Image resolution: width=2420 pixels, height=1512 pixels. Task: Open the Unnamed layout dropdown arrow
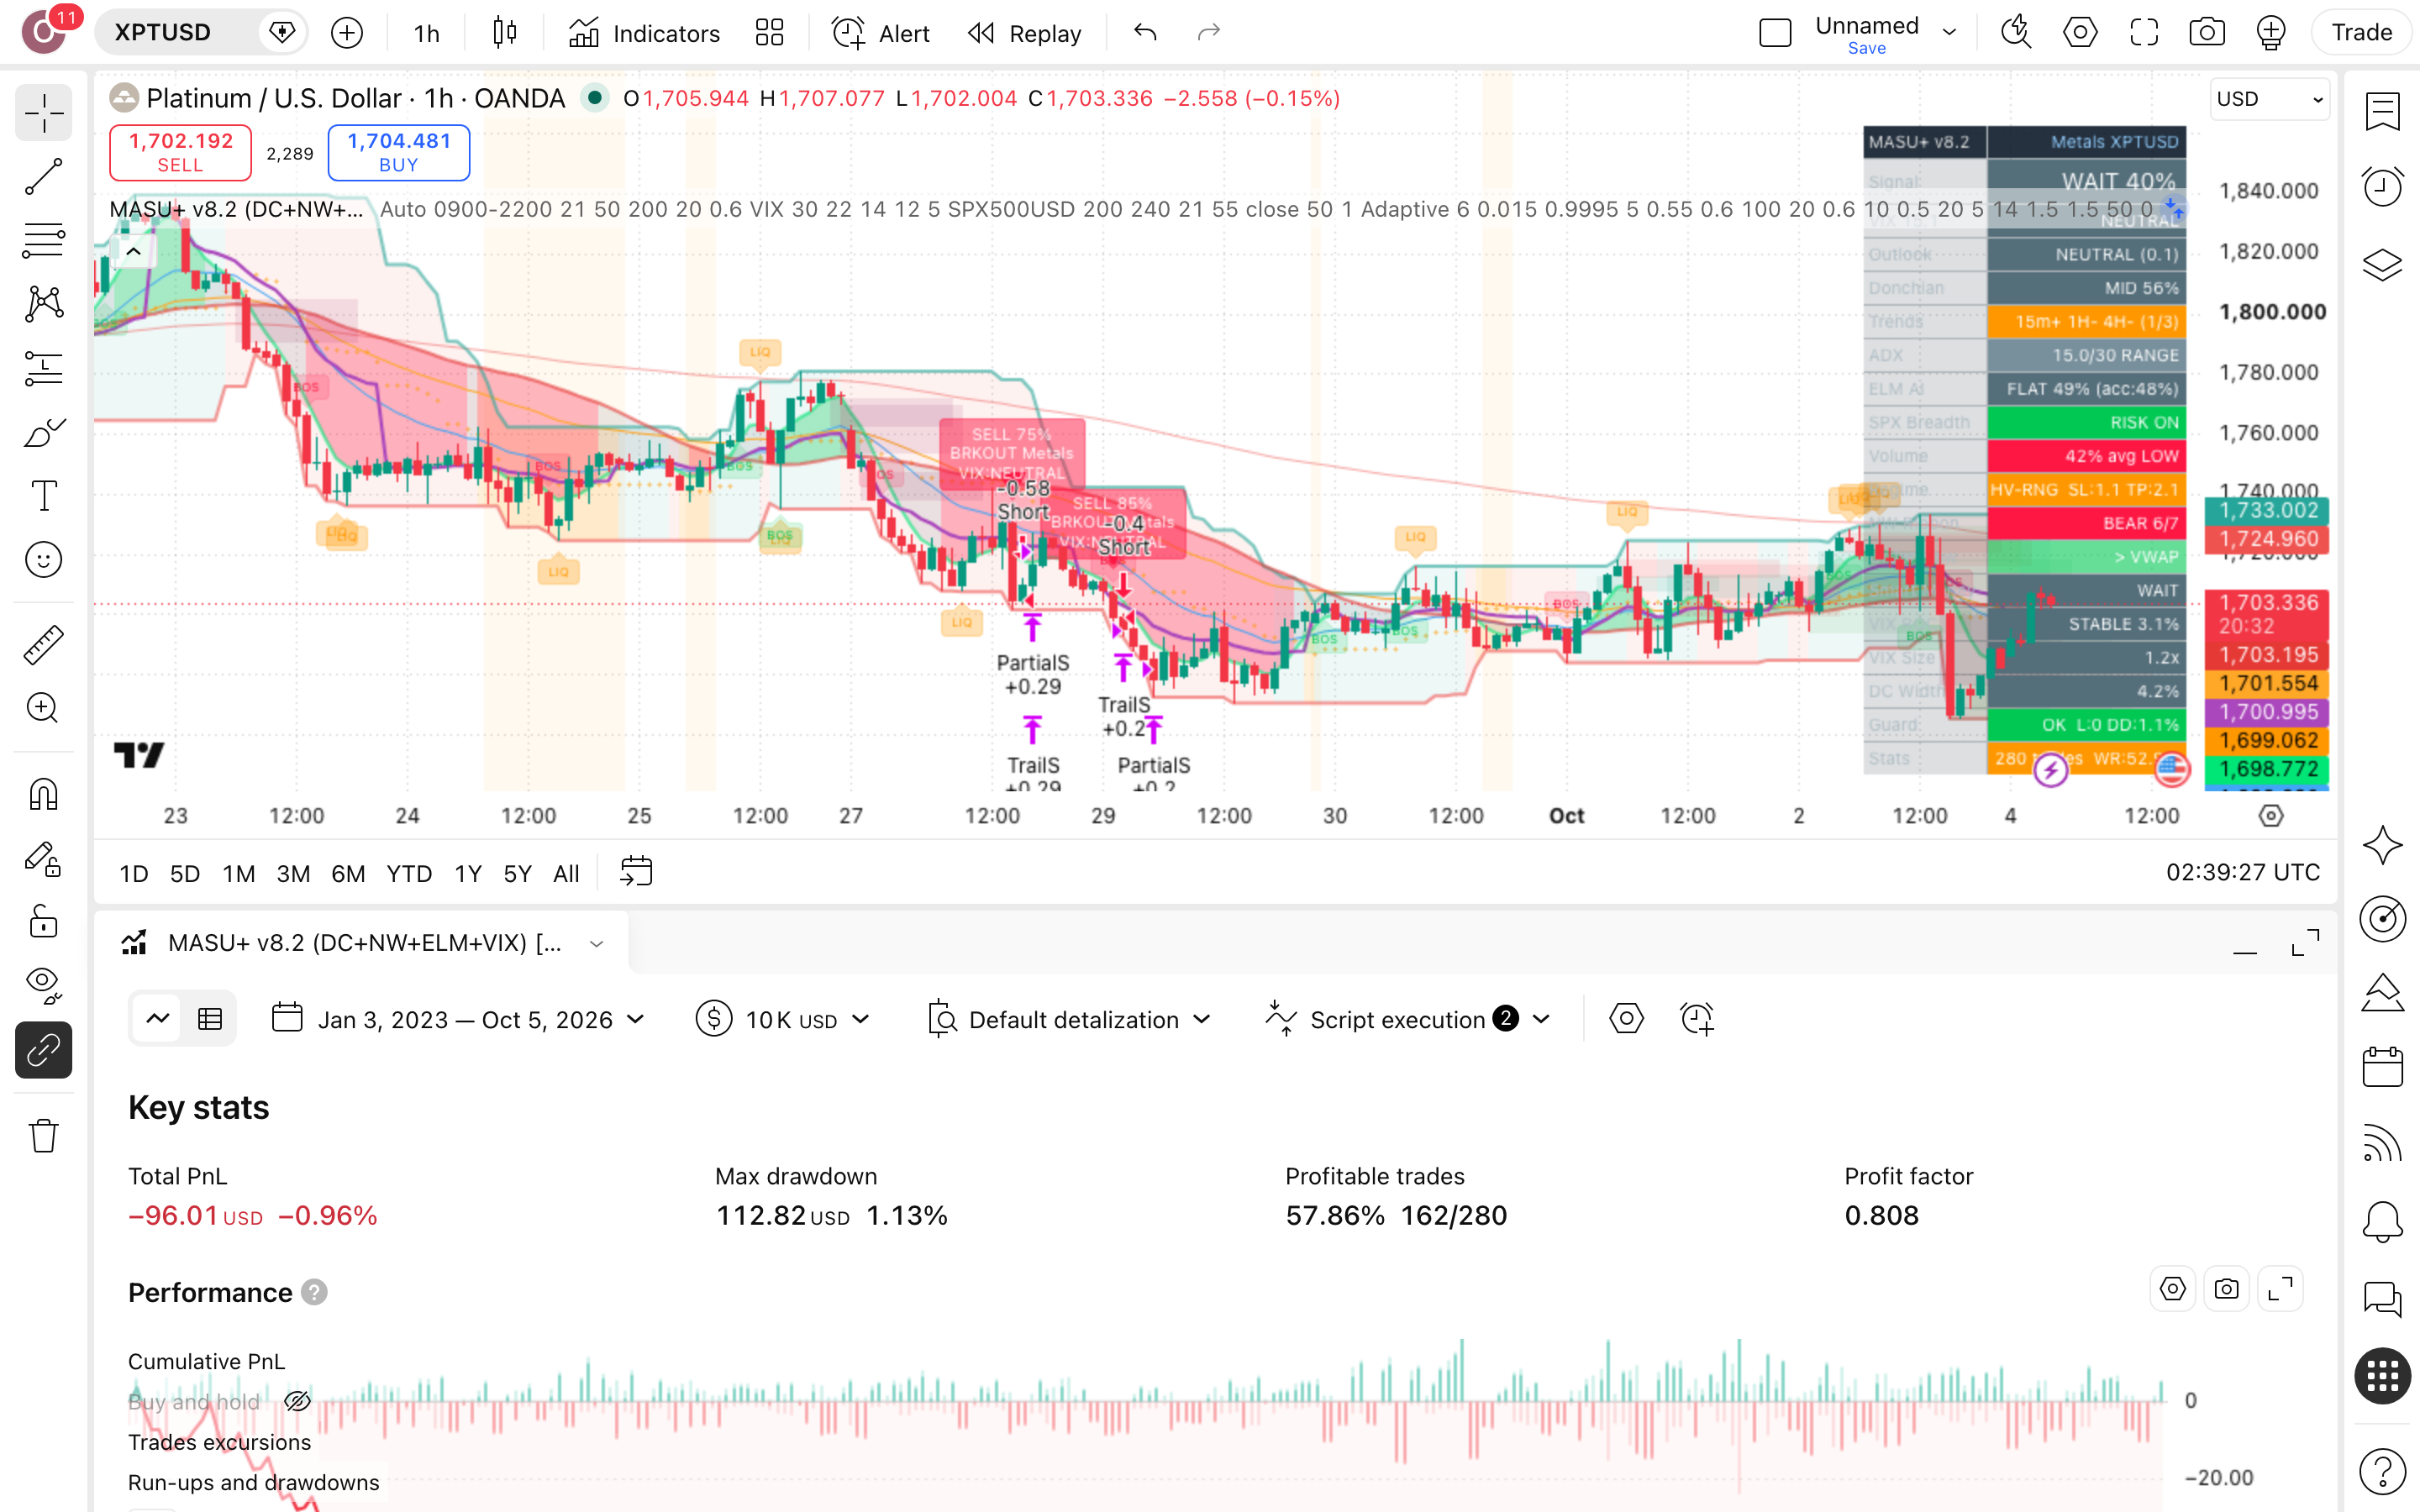click(1949, 33)
